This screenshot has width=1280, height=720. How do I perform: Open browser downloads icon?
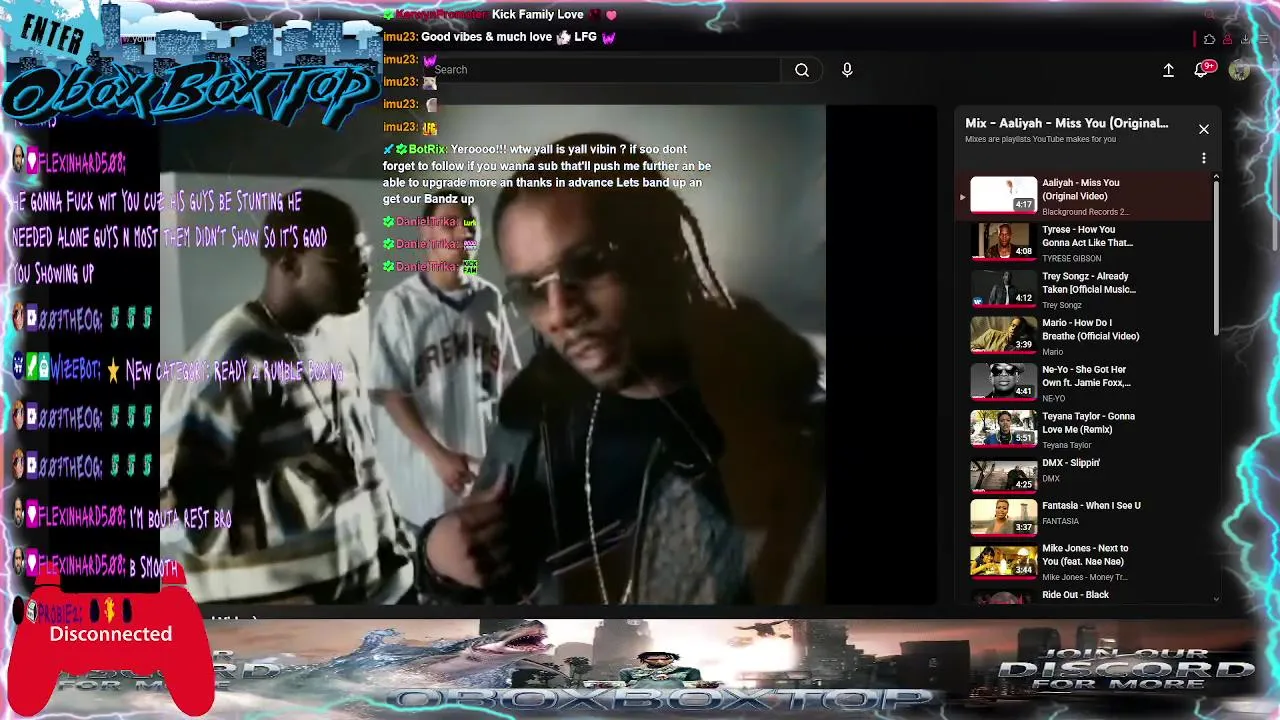click(1245, 39)
